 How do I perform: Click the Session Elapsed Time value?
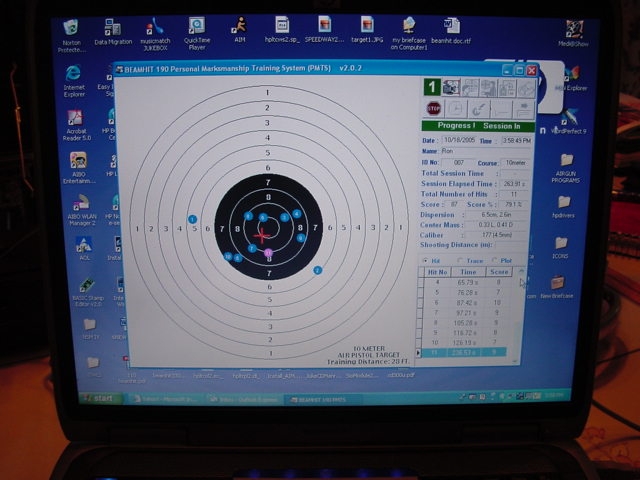(513, 184)
